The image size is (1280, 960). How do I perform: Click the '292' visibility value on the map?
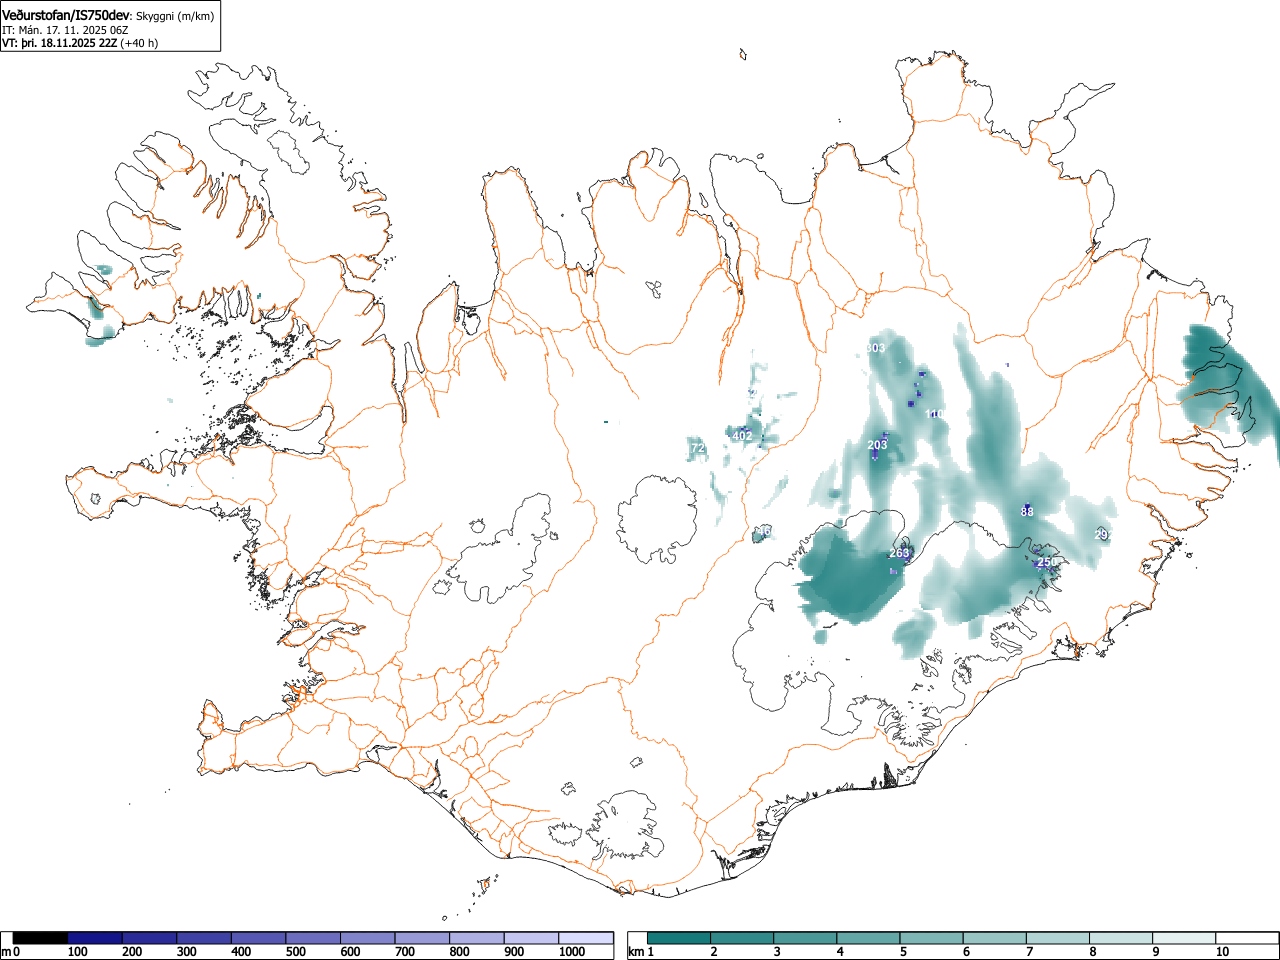[1104, 534]
